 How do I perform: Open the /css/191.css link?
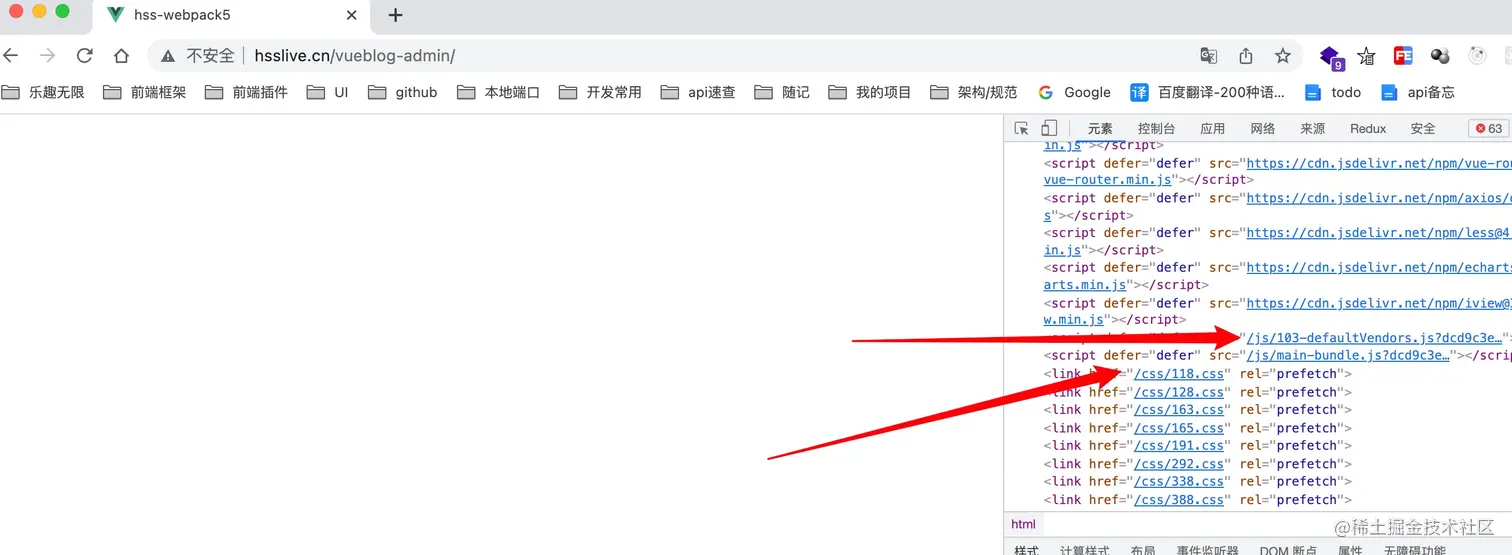coord(1179,446)
